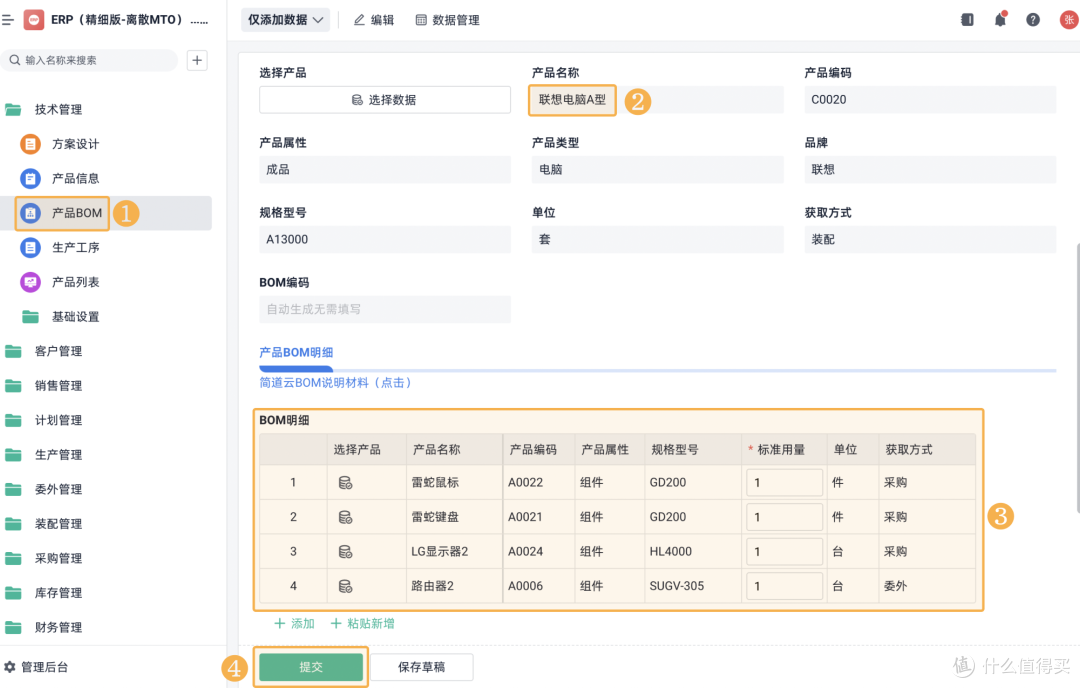1080x688 pixels.
Task: Click the 产品编码 field C0020
Action: pyautogui.click(x=930, y=100)
